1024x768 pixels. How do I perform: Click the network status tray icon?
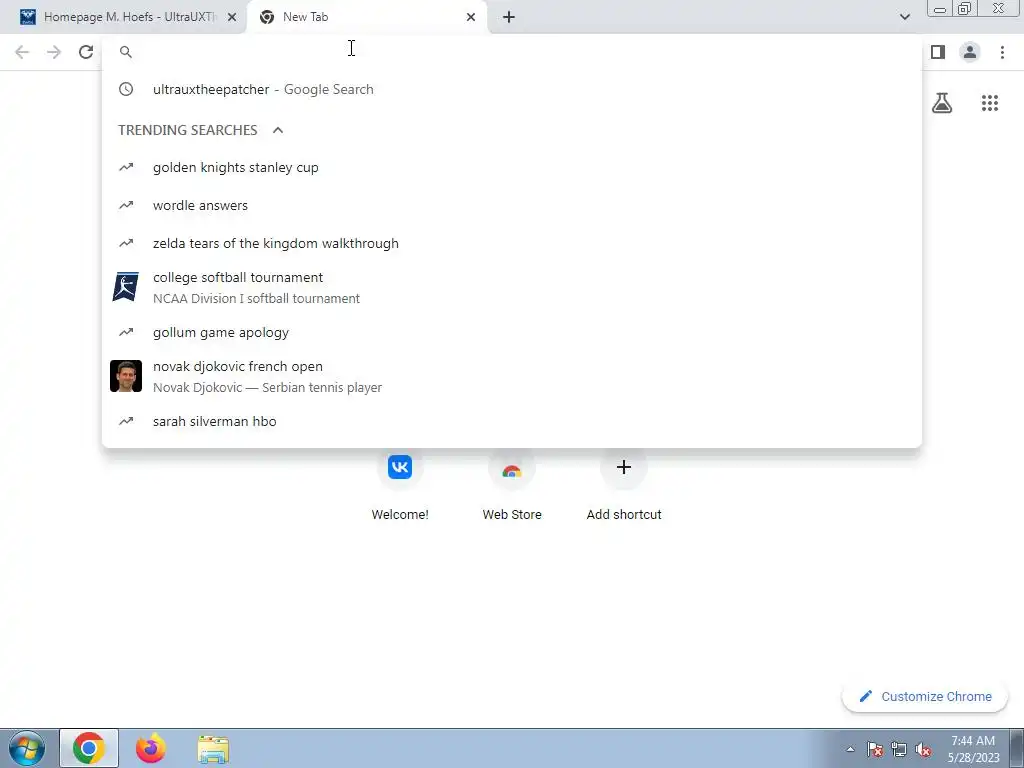pos(899,749)
